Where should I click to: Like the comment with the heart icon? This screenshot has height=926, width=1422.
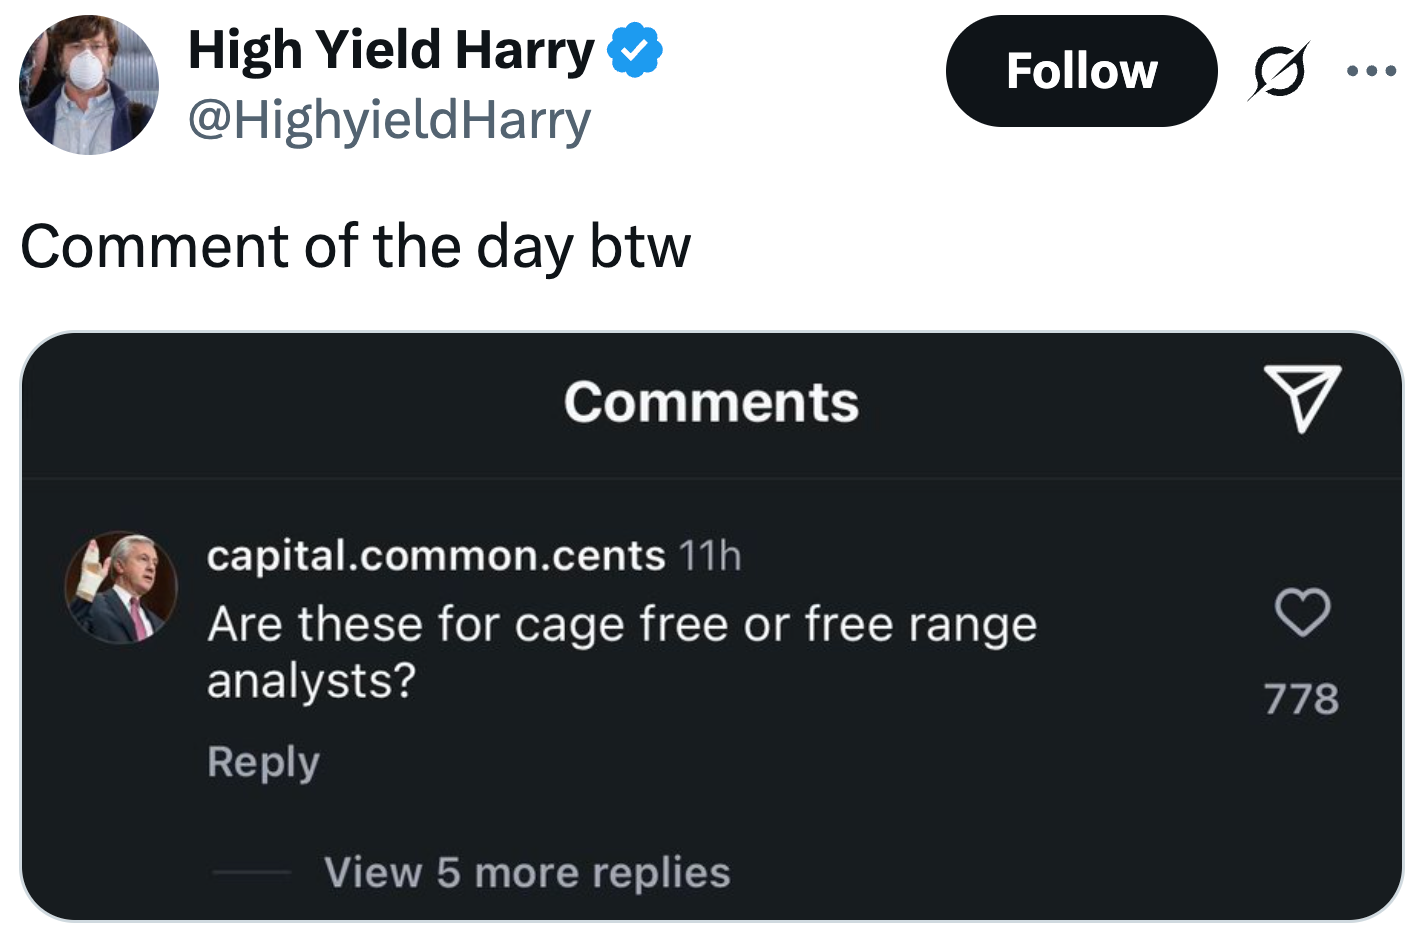click(1302, 612)
